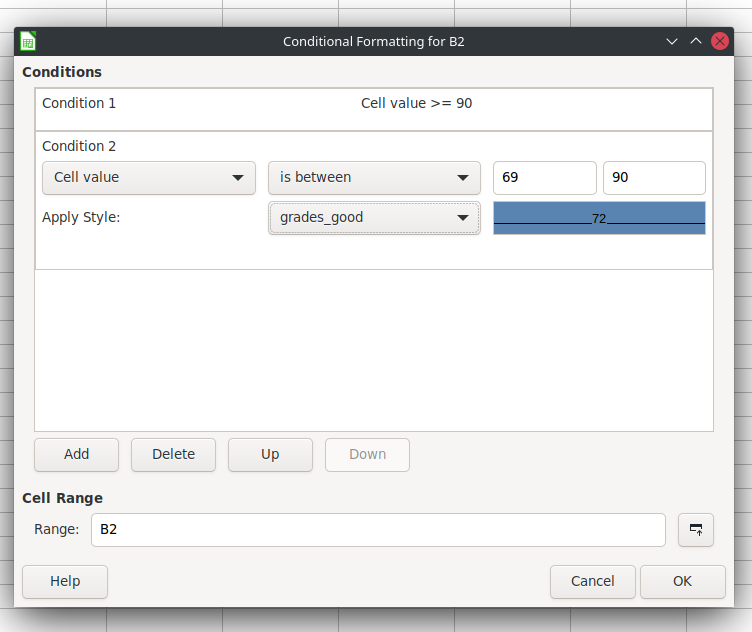This screenshot has width=752, height=632.
Task: Click the lower bound field containing 69
Action: (x=545, y=177)
